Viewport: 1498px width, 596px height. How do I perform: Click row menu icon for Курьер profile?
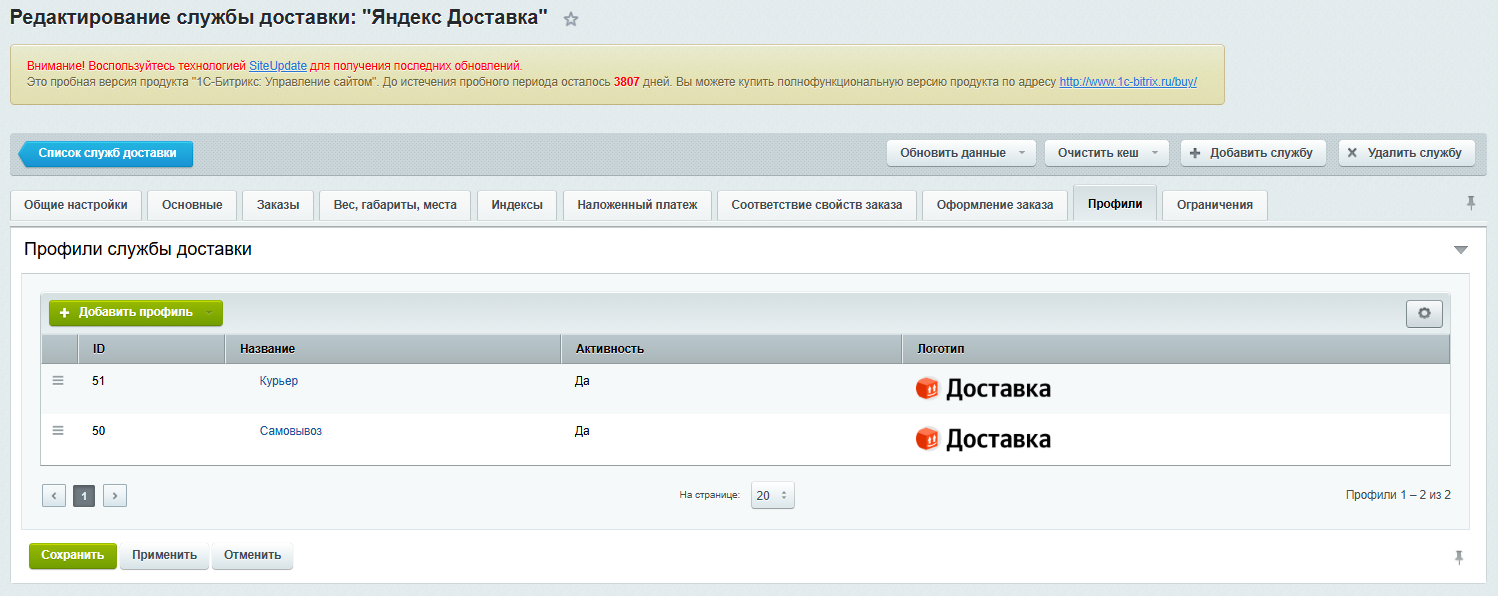[58, 380]
